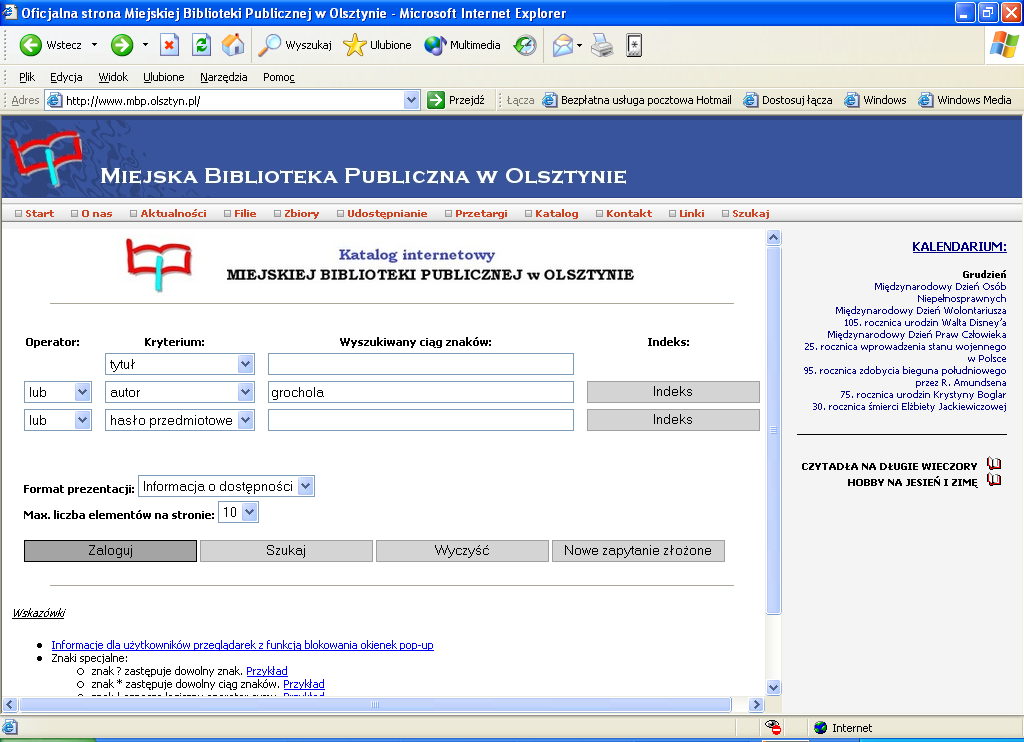Screen dimensions: 1024x742
Task: Open the Dostosuj łącza links bar item
Action: tap(788, 100)
